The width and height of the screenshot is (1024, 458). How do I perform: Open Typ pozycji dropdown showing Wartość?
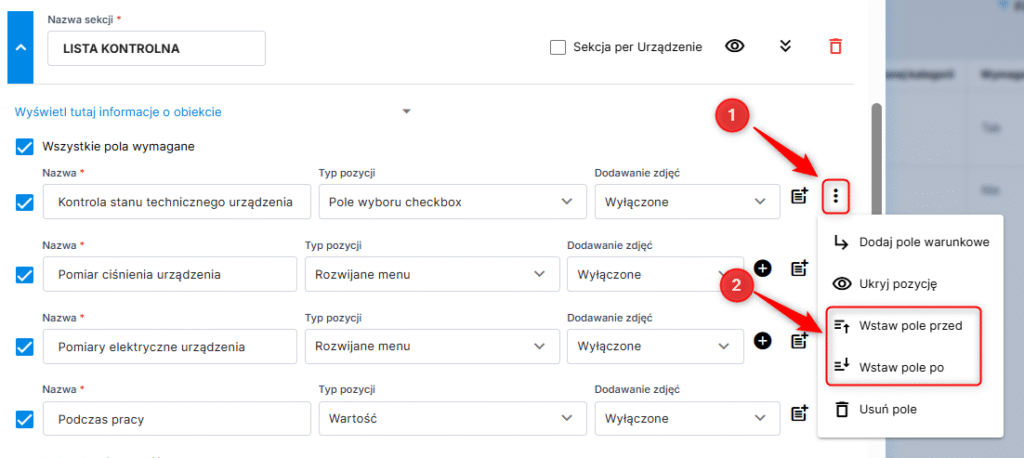[x=452, y=419]
